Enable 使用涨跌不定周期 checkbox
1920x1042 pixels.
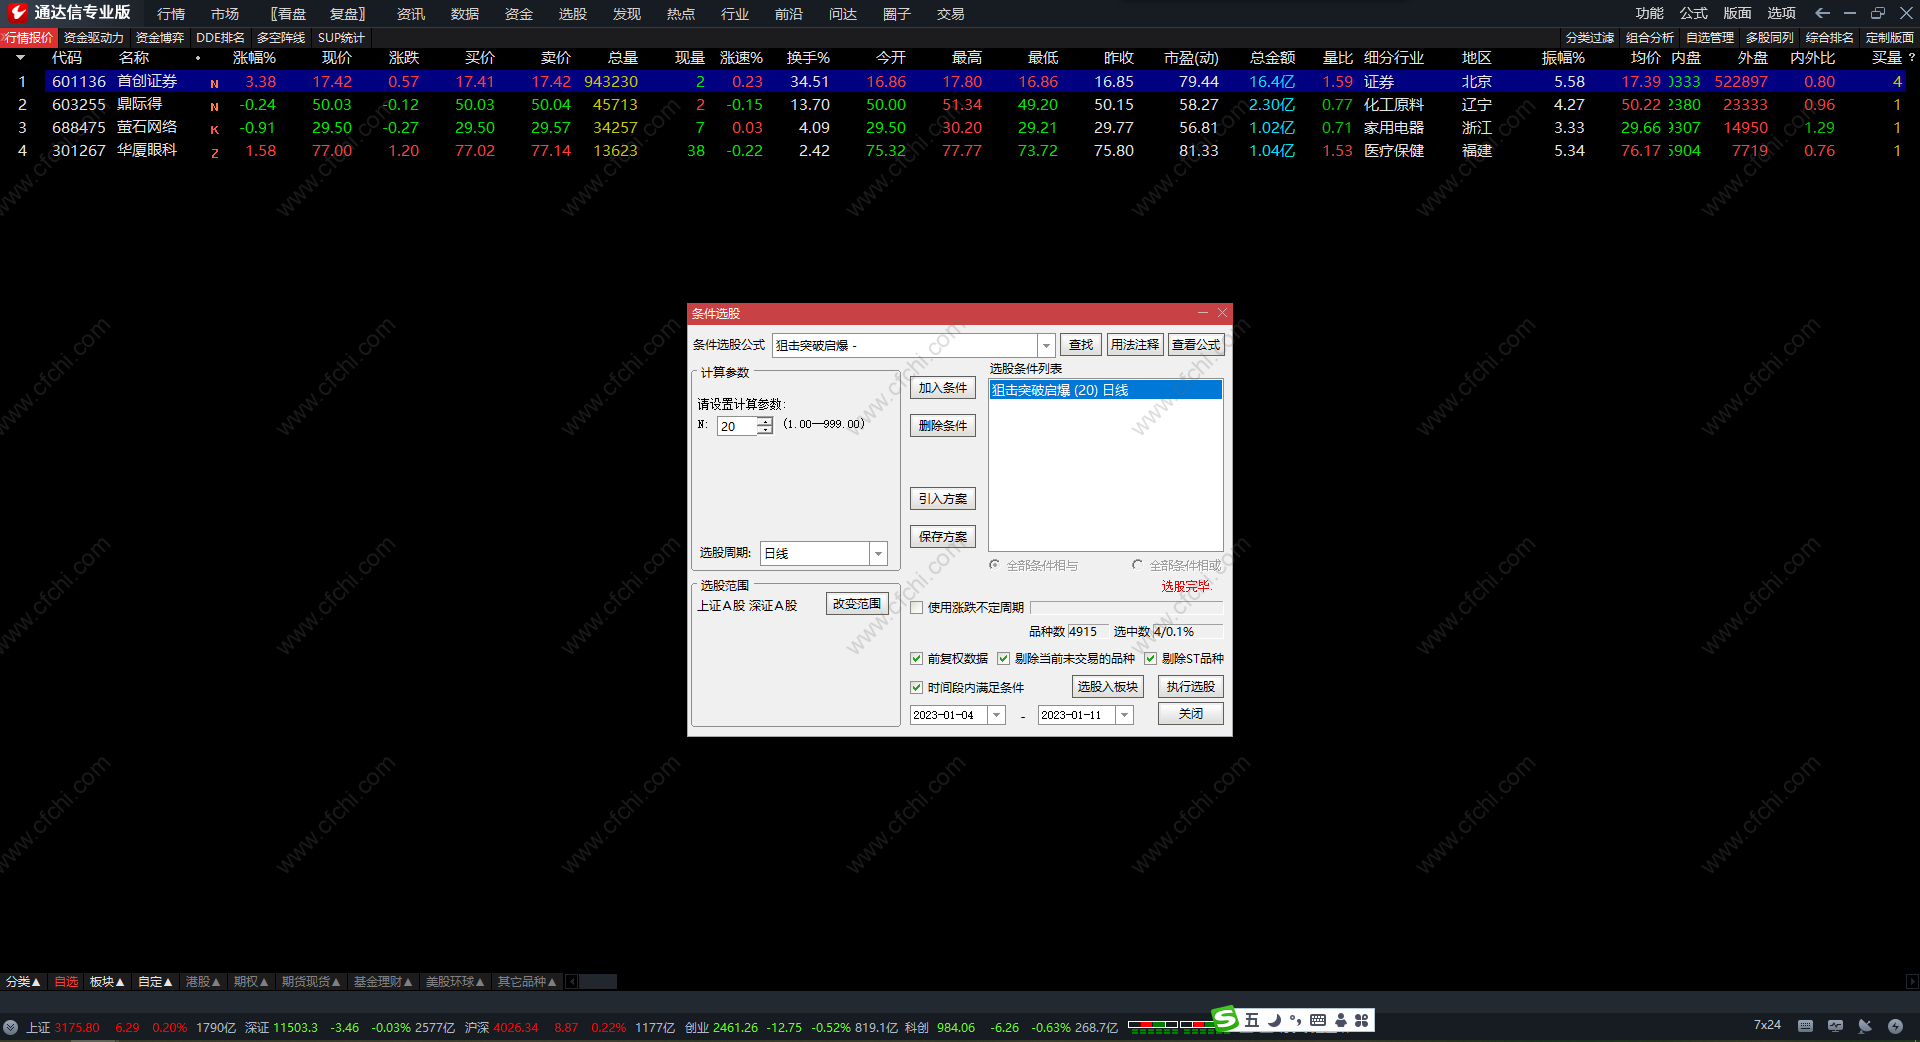pos(916,608)
